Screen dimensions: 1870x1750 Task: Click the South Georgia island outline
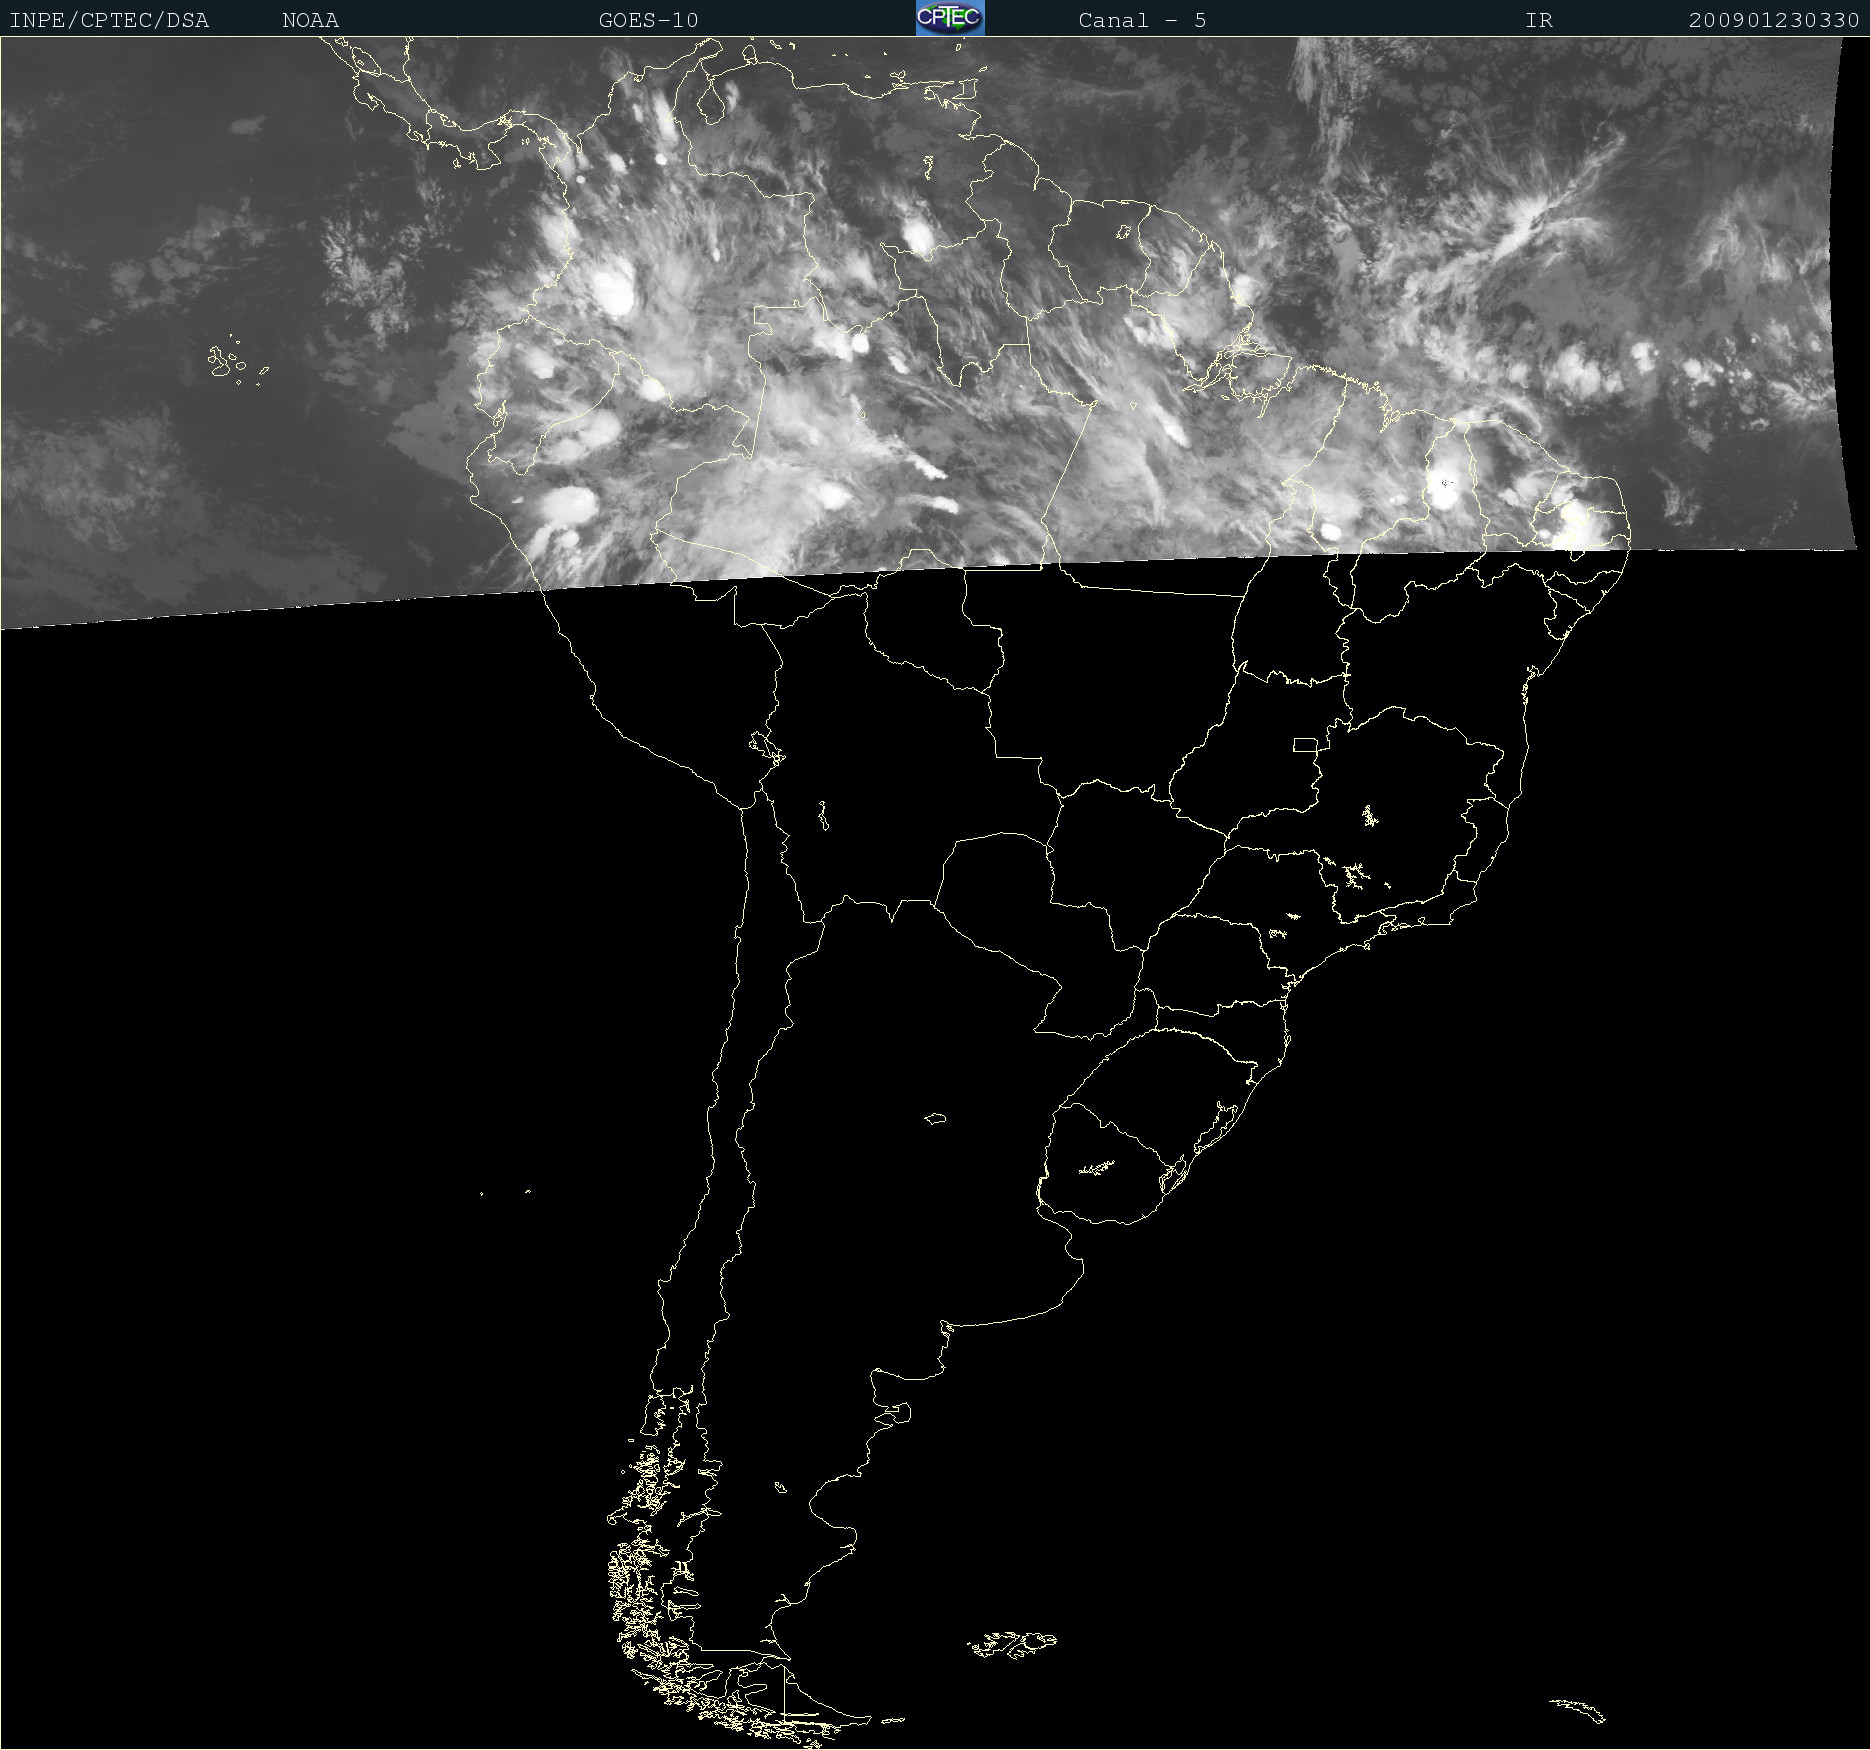tap(1579, 1709)
